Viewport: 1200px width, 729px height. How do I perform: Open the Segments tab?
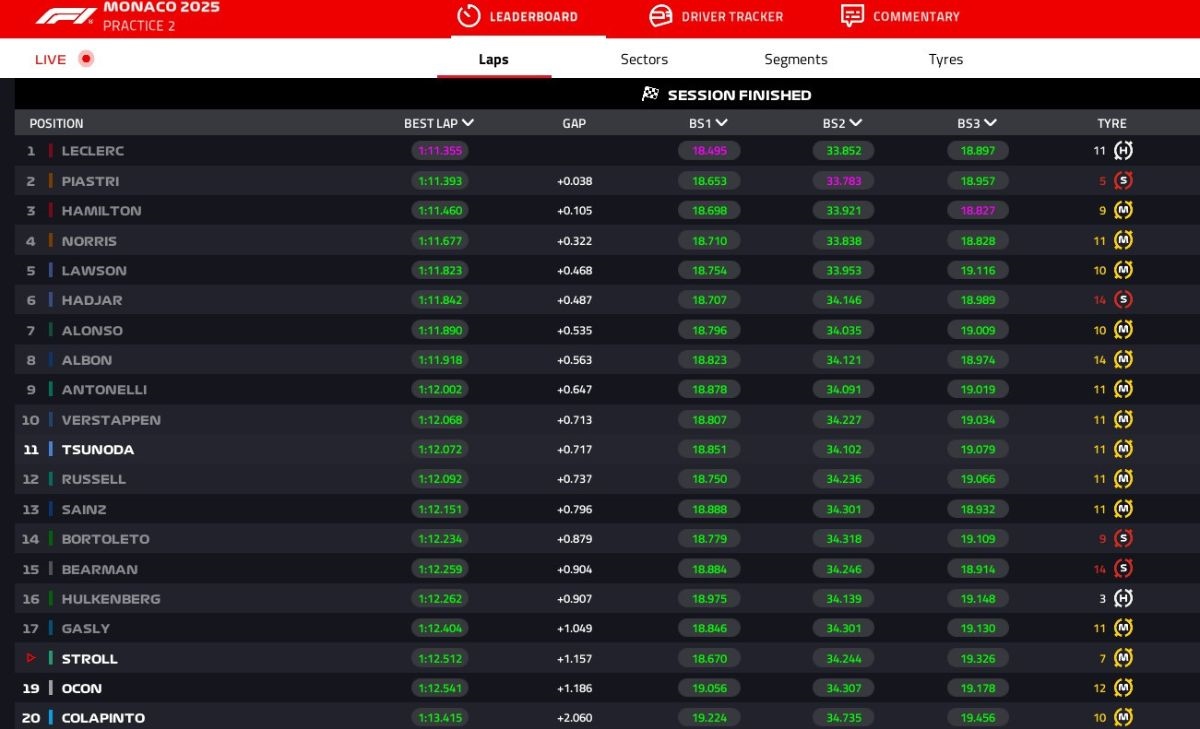tap(795, 59)
